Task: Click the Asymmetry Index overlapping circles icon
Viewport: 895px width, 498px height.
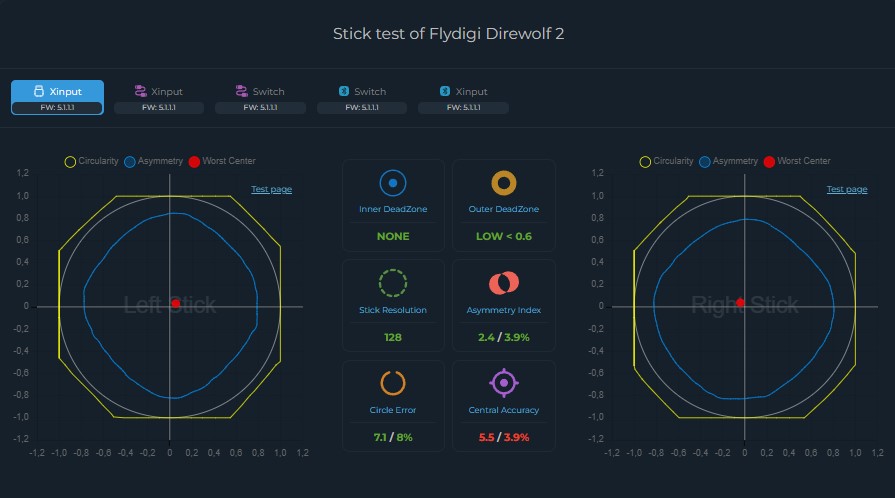Action: pyautogui.click(x=504, y=283)
